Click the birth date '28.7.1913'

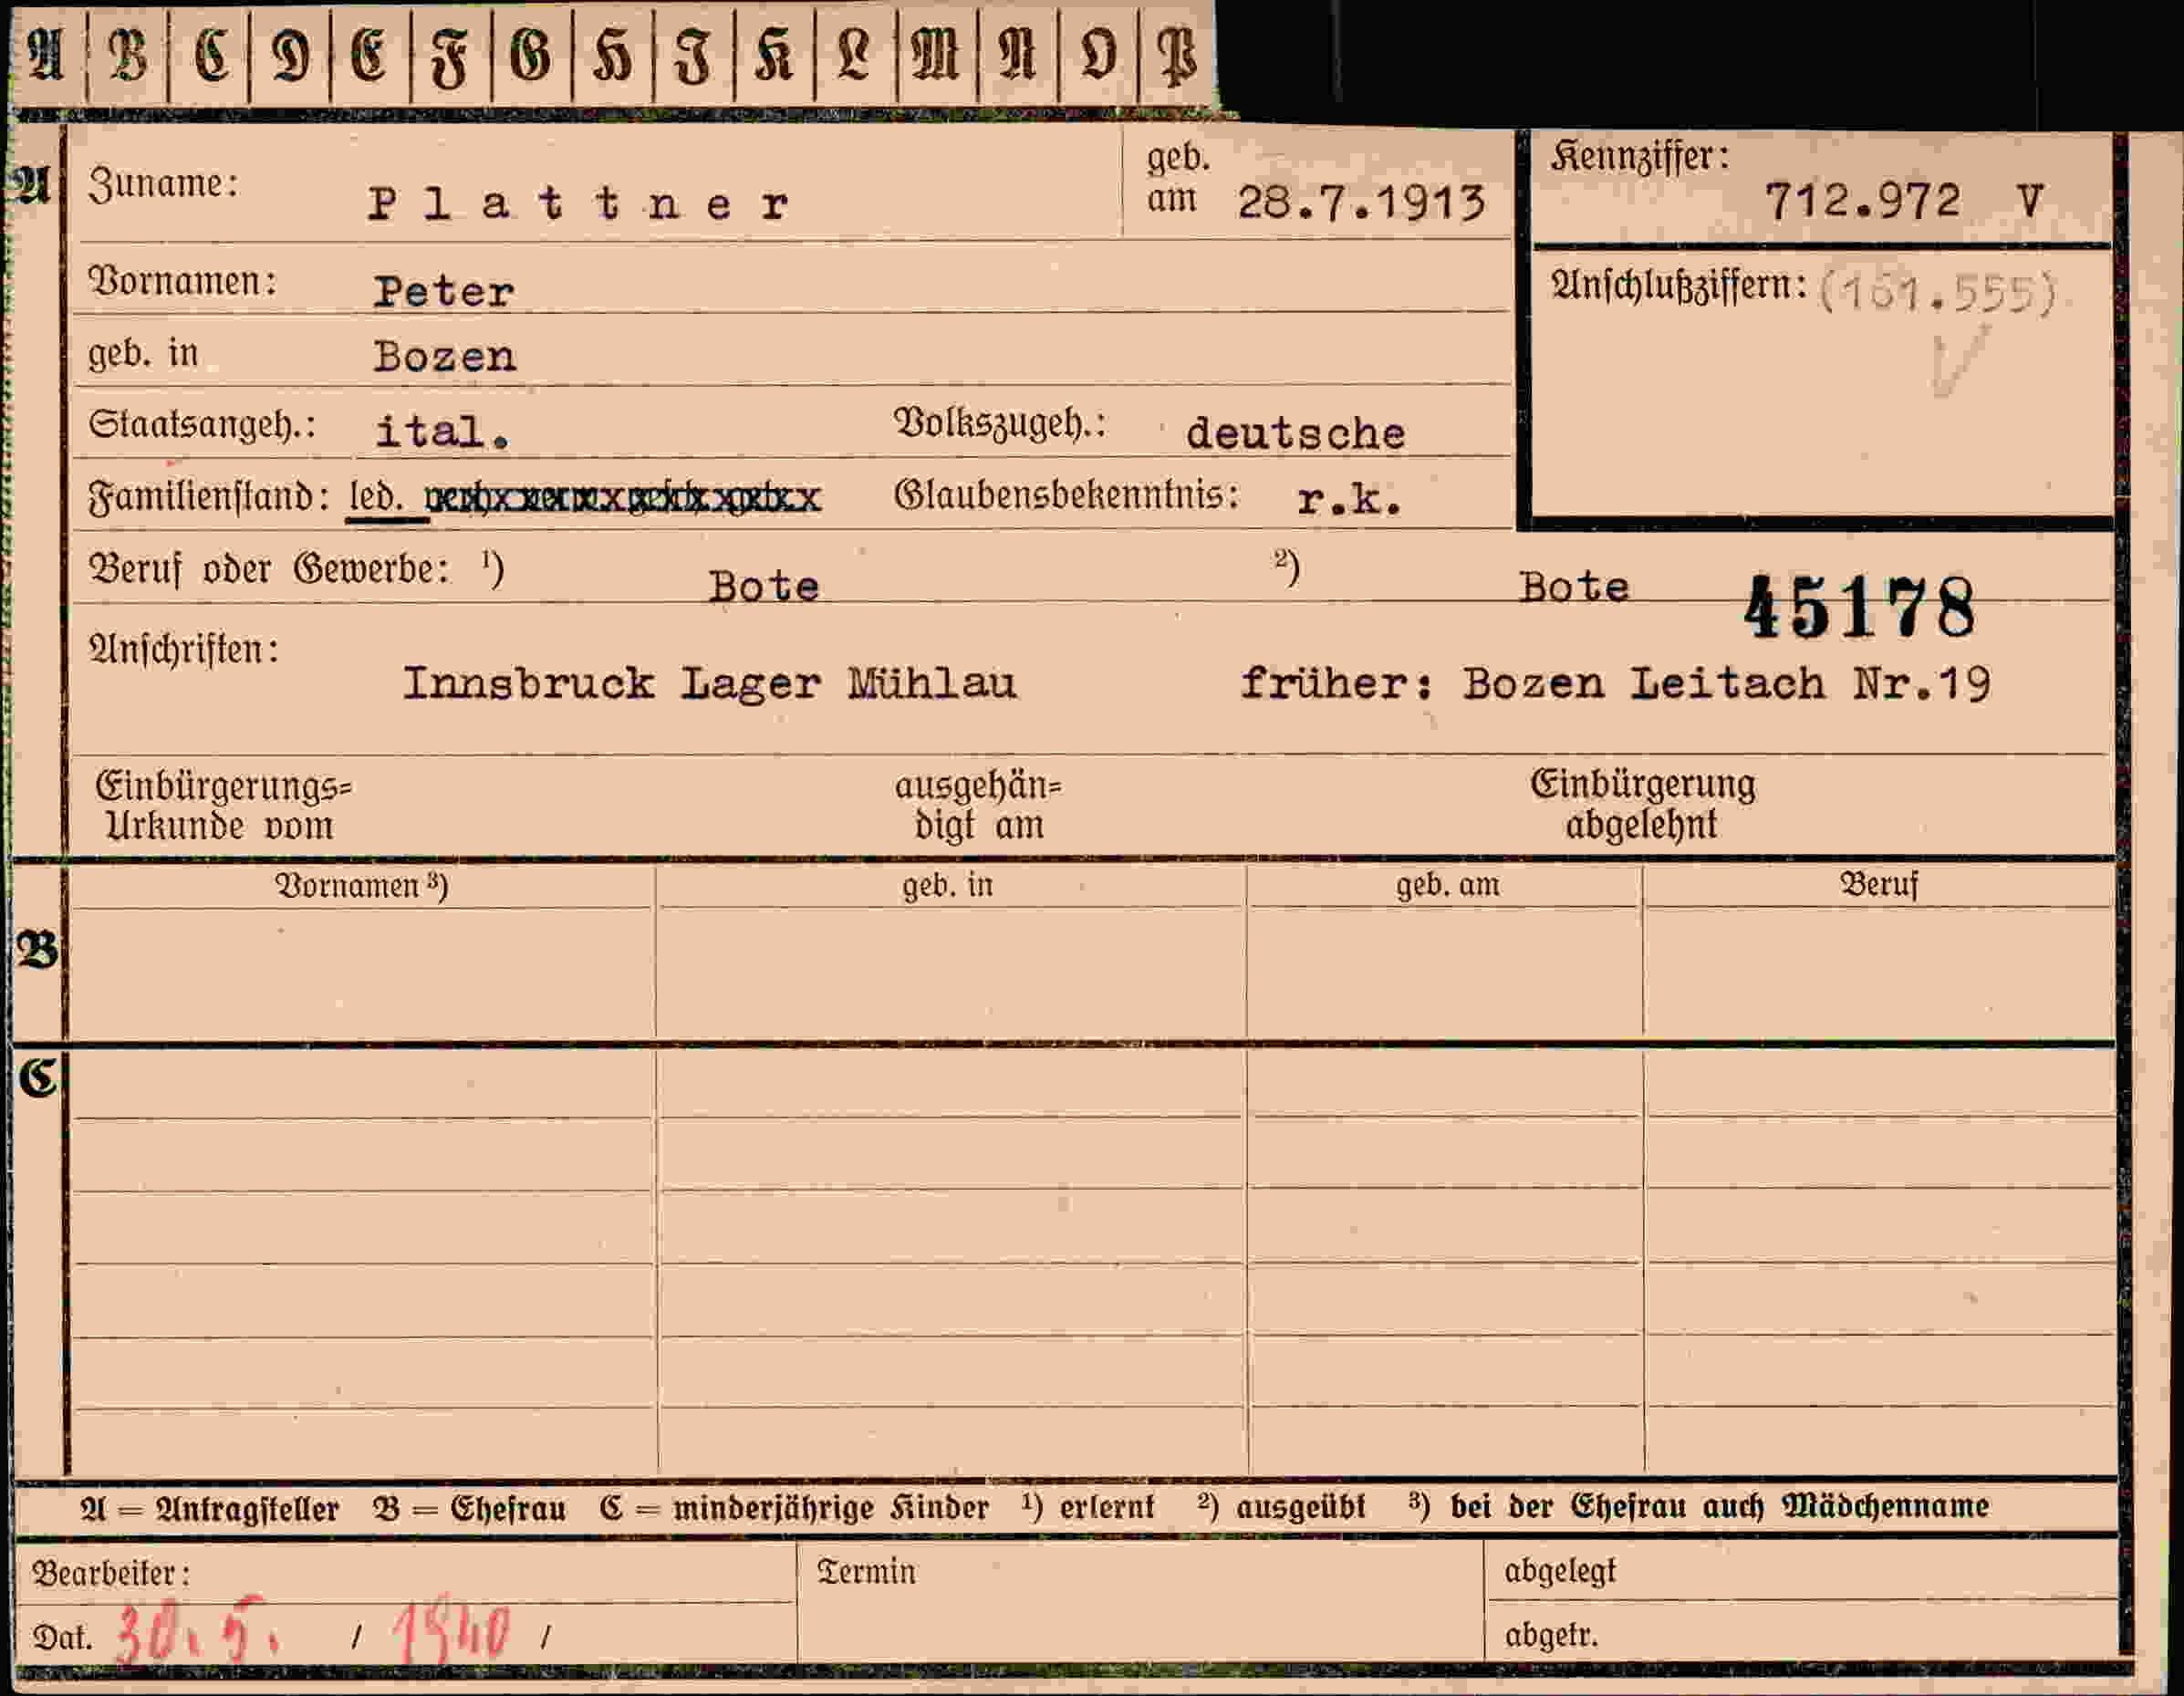pos(1361,203)
